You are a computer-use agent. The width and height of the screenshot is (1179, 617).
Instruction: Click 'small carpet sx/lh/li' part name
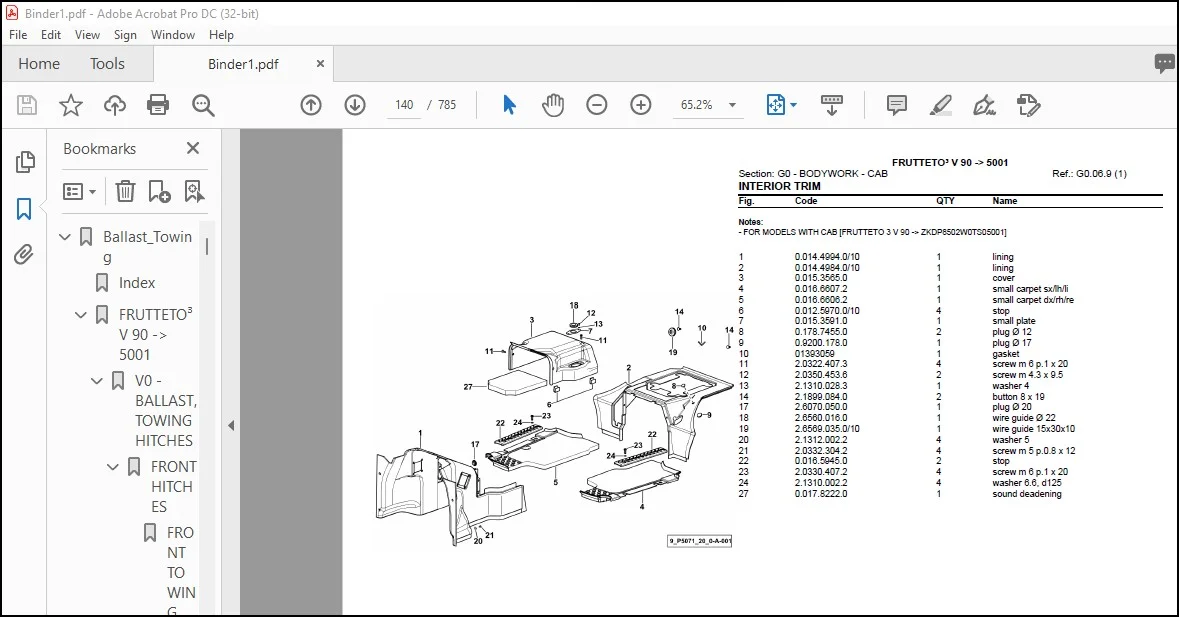tap(1030, 289)
